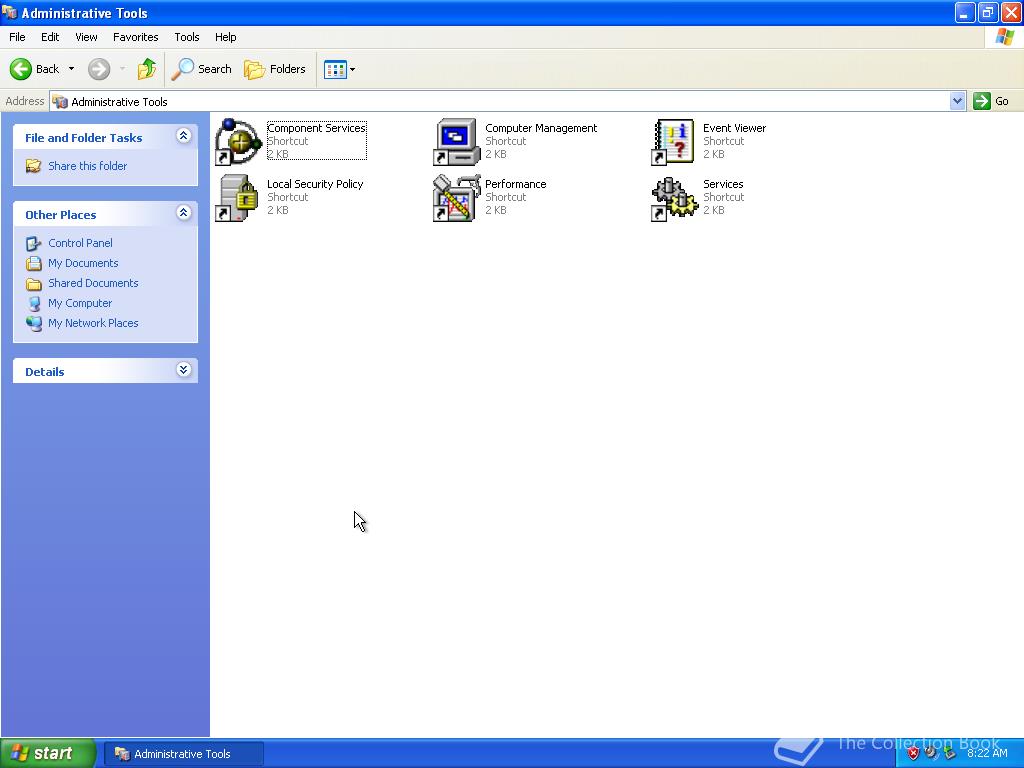
Task: Open the View menu
Action: pos(86,37)
